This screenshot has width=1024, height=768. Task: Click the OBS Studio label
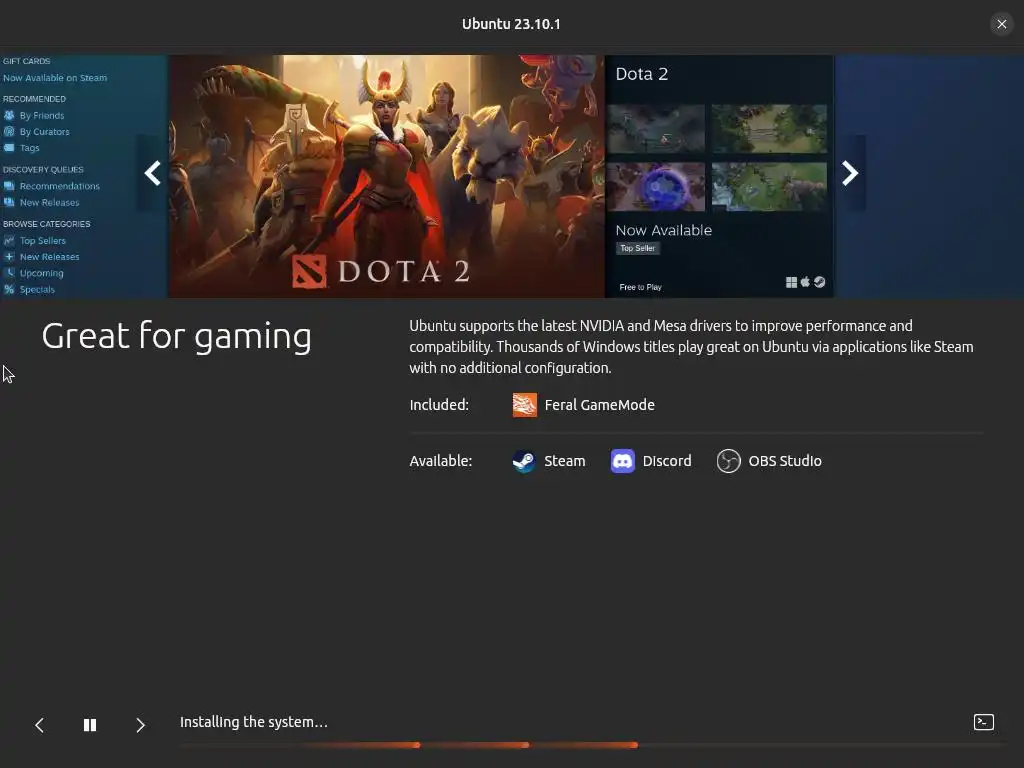tap(785, 461)
